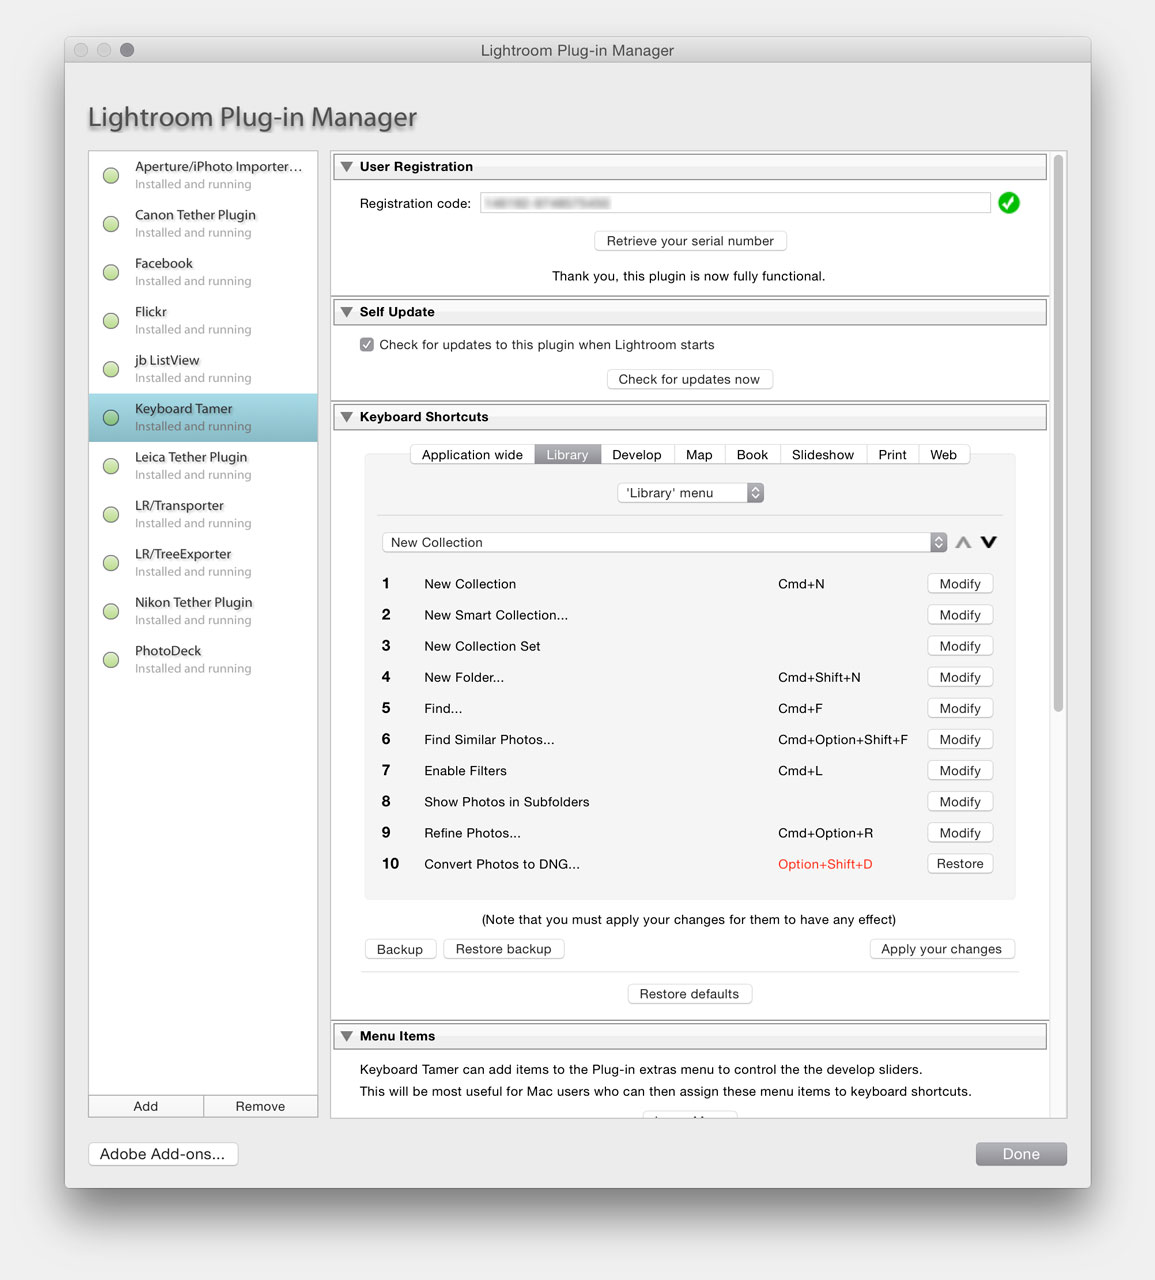The width and height of the screenshot is (1155, 1280).
Task: Collapse the Keyboard Shortcuts section
Action: (346, 417)
